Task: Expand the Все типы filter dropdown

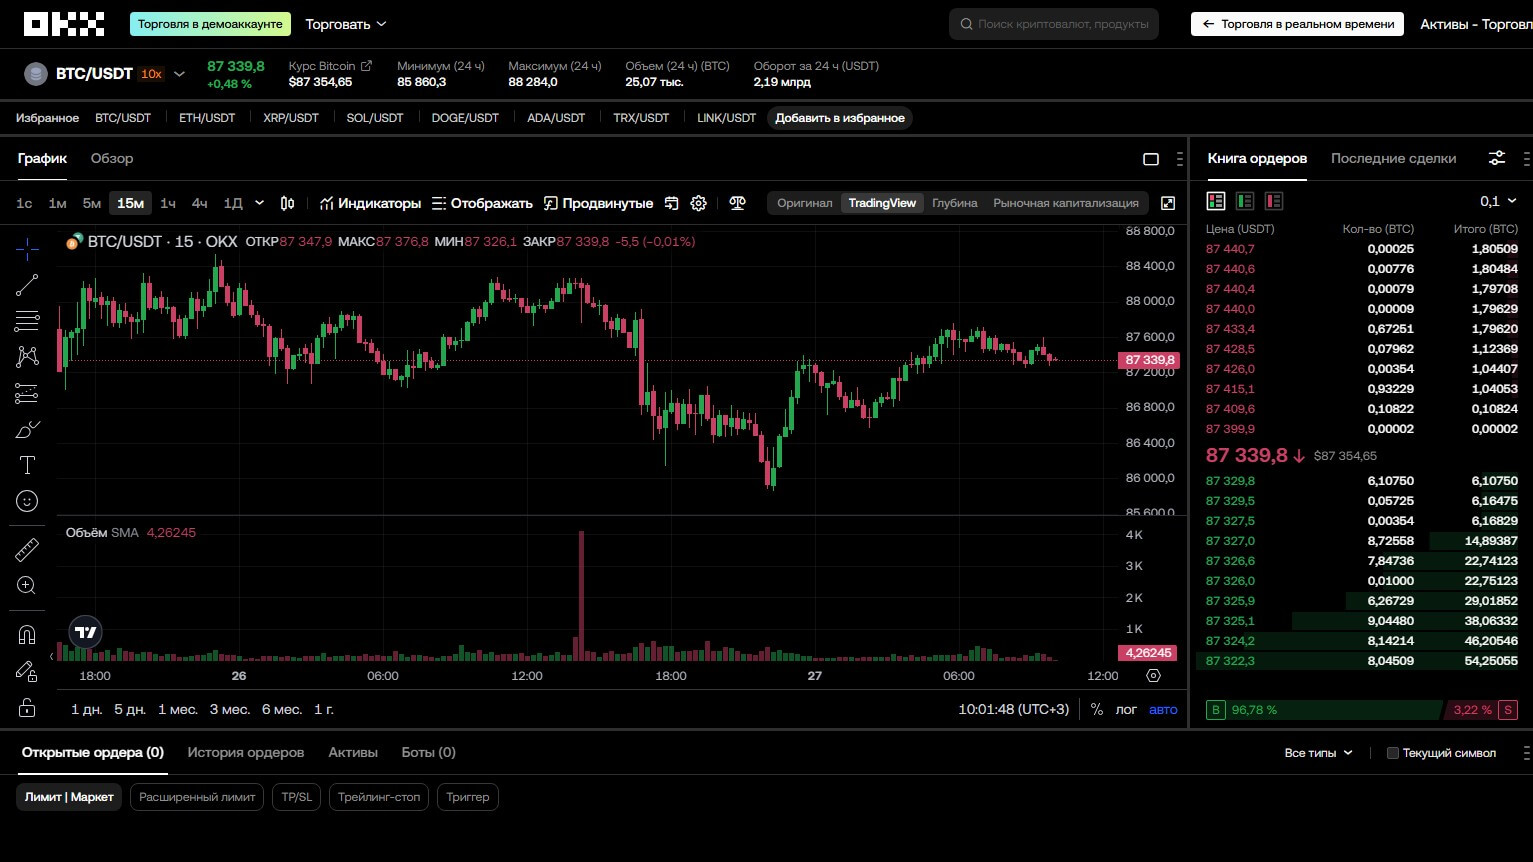Action: pyautogui.click(x=1318, y=753)
